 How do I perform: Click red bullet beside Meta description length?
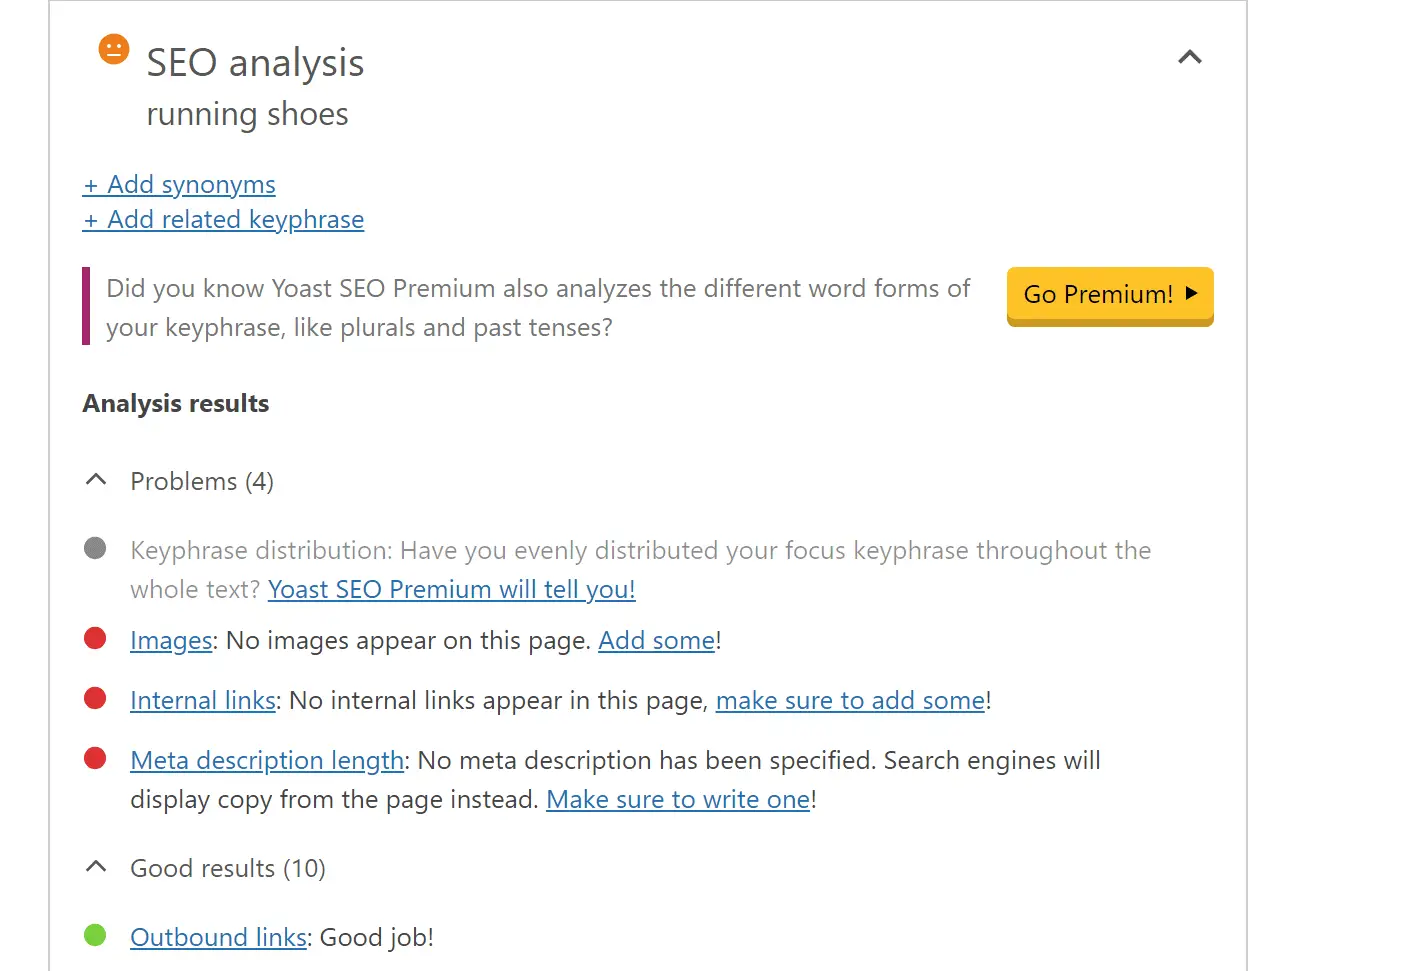tap(95, 759)
